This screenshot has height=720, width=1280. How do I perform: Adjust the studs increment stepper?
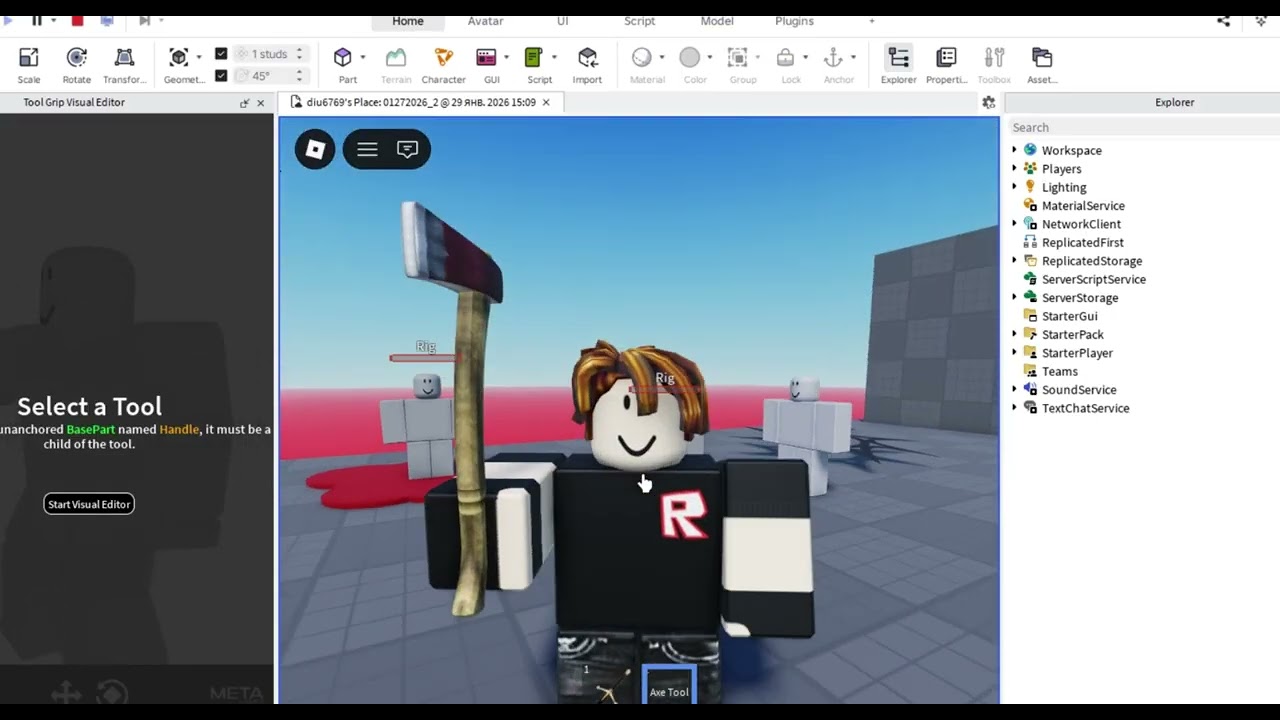[299, 54]
